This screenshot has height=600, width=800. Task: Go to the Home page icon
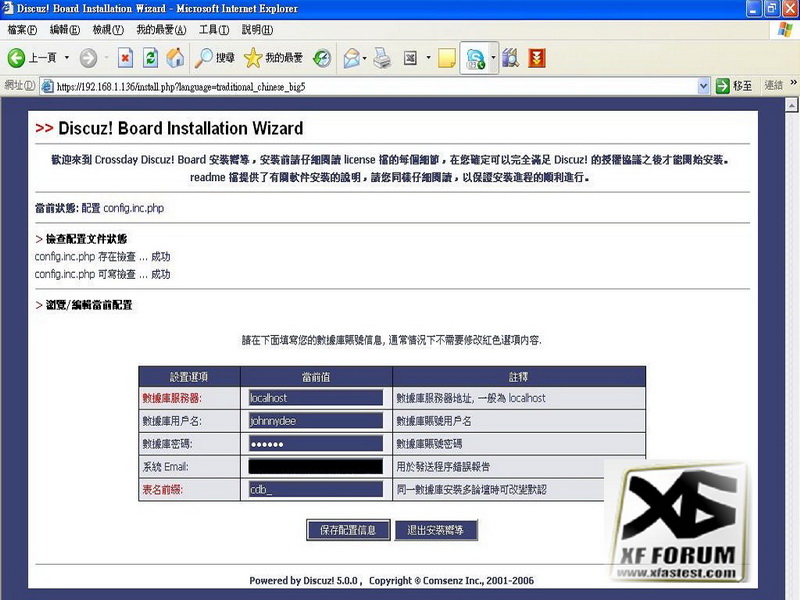click(175, 58)
